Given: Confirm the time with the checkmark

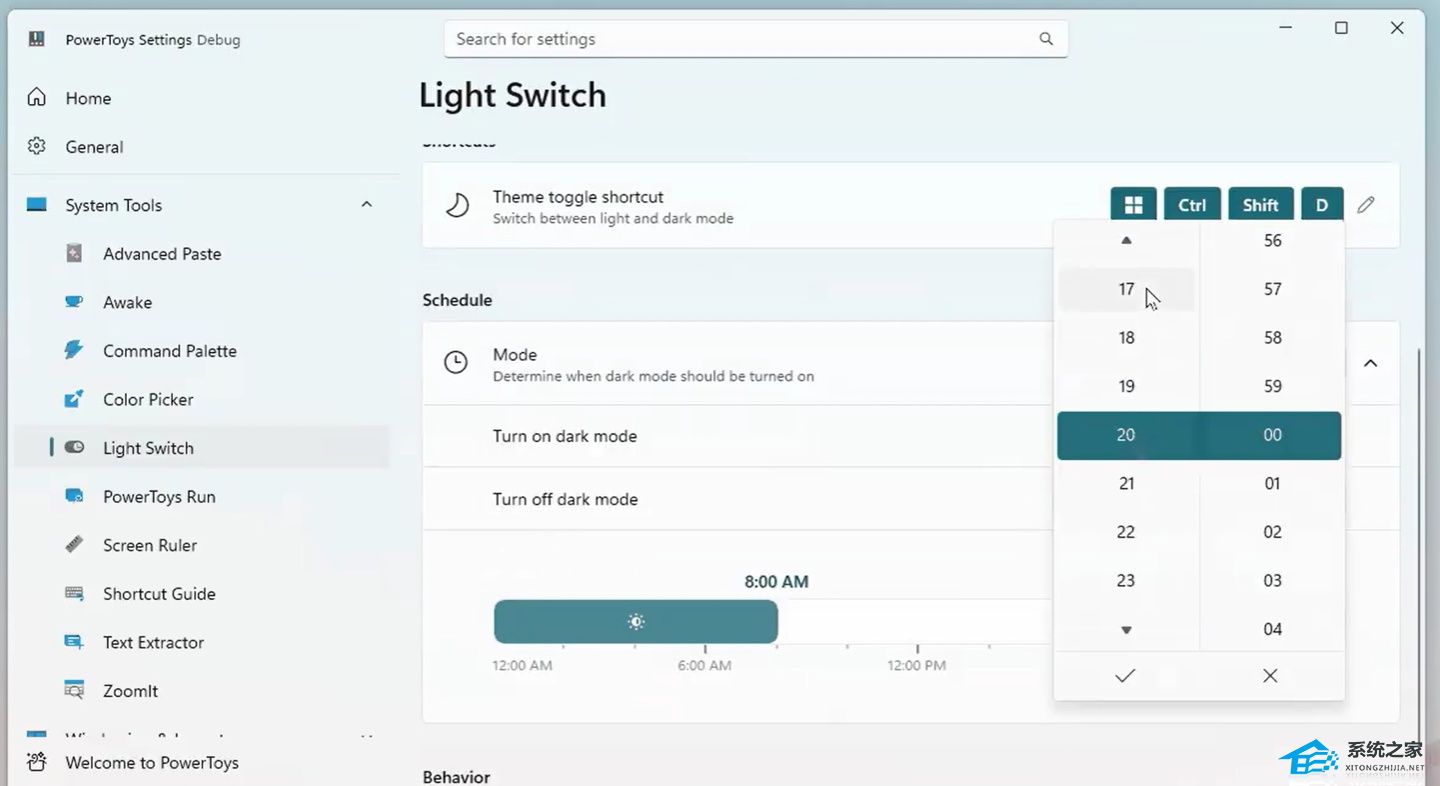Looking at the screenshot, I should [x=1125, y=676].
